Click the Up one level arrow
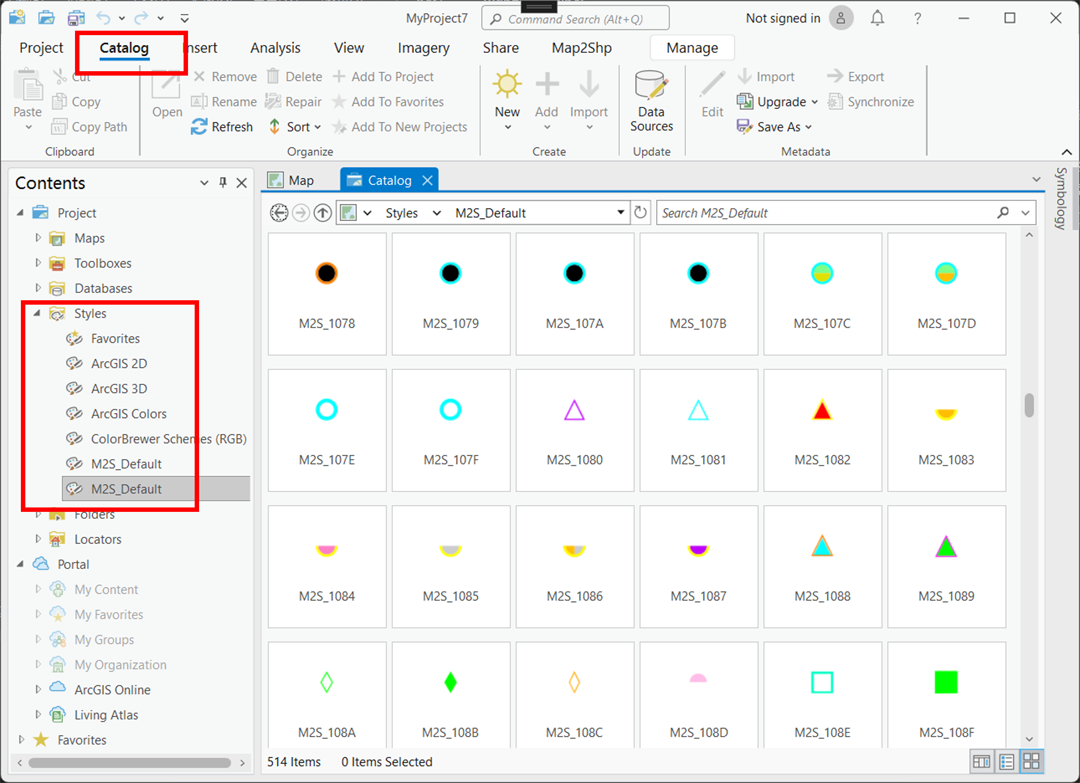 322,213
